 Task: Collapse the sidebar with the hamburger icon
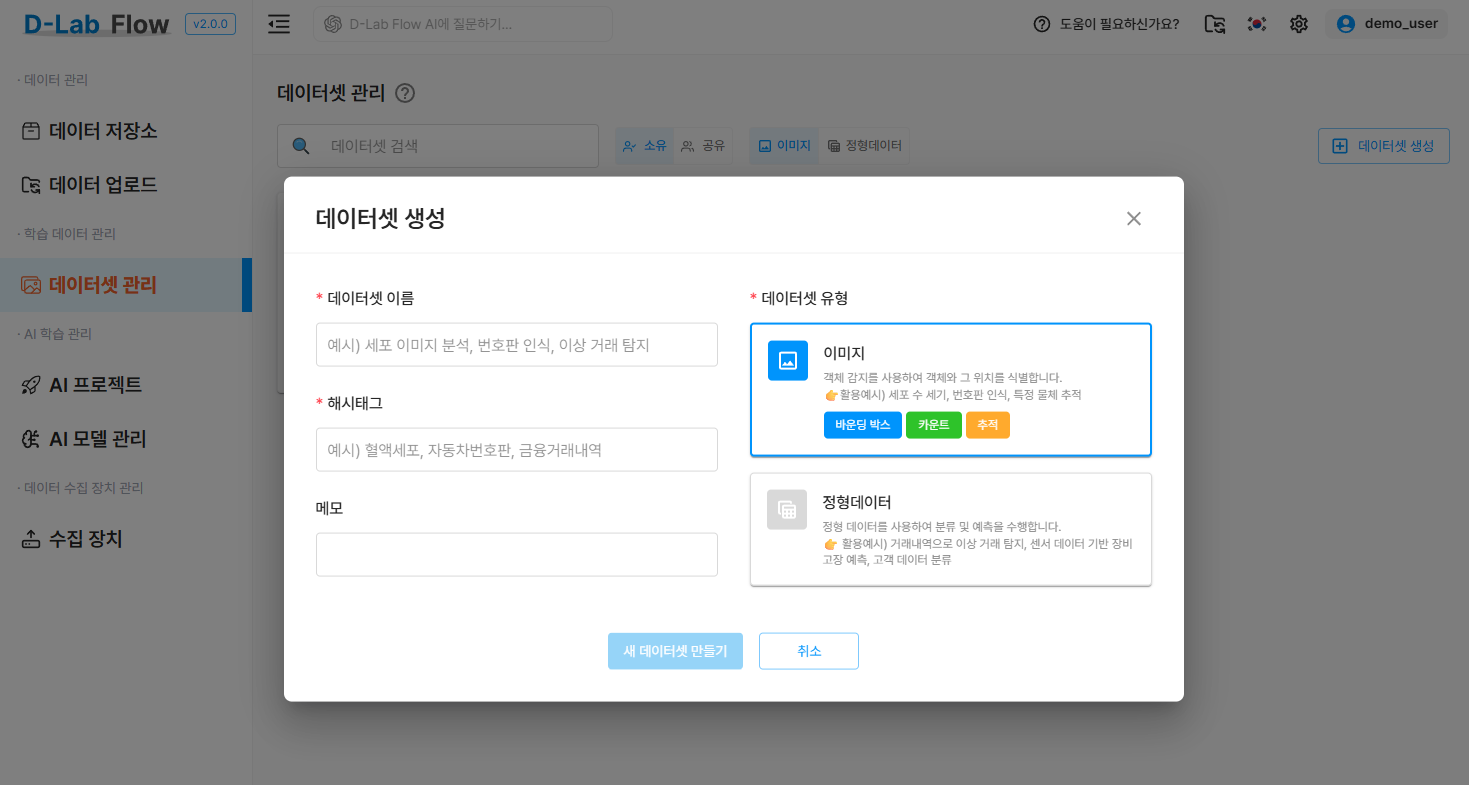click(278, 23)
